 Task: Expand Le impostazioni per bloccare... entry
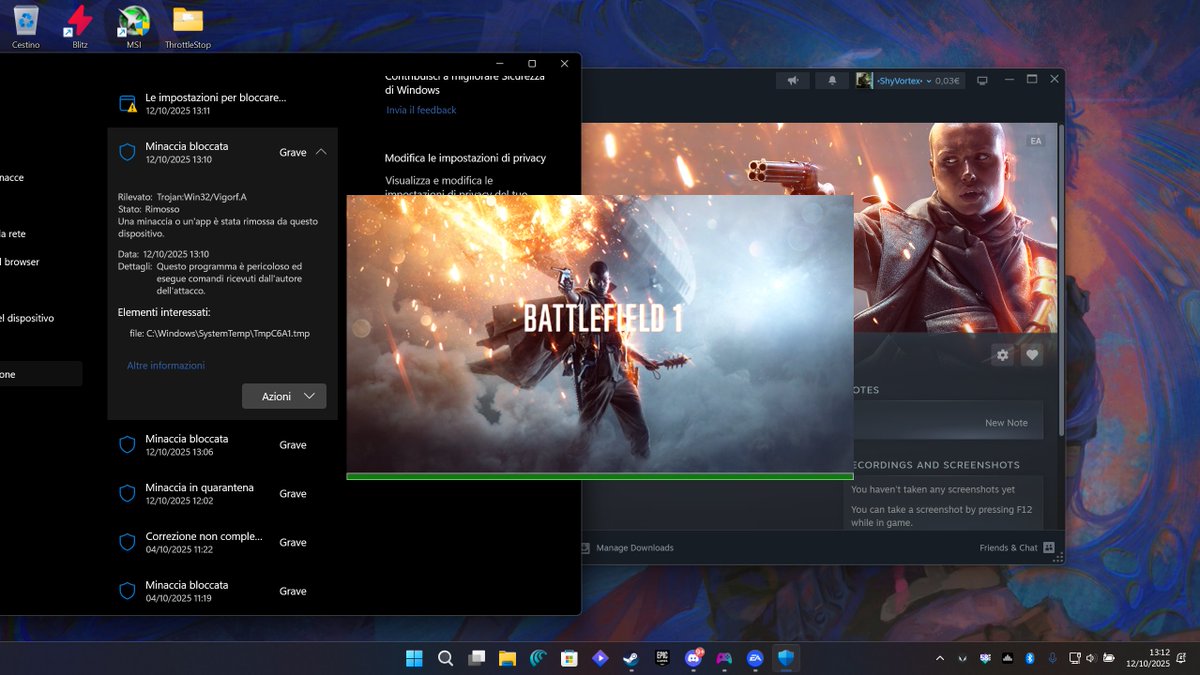[x=222, y=104]
